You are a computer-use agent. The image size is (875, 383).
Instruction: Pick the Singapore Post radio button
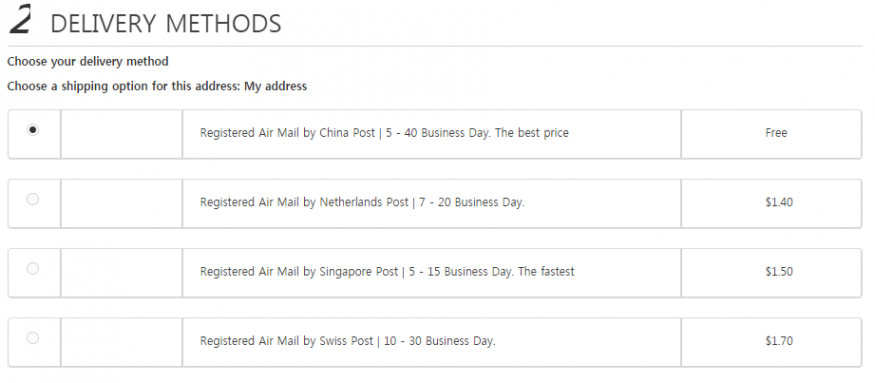(x=33, y=269)
